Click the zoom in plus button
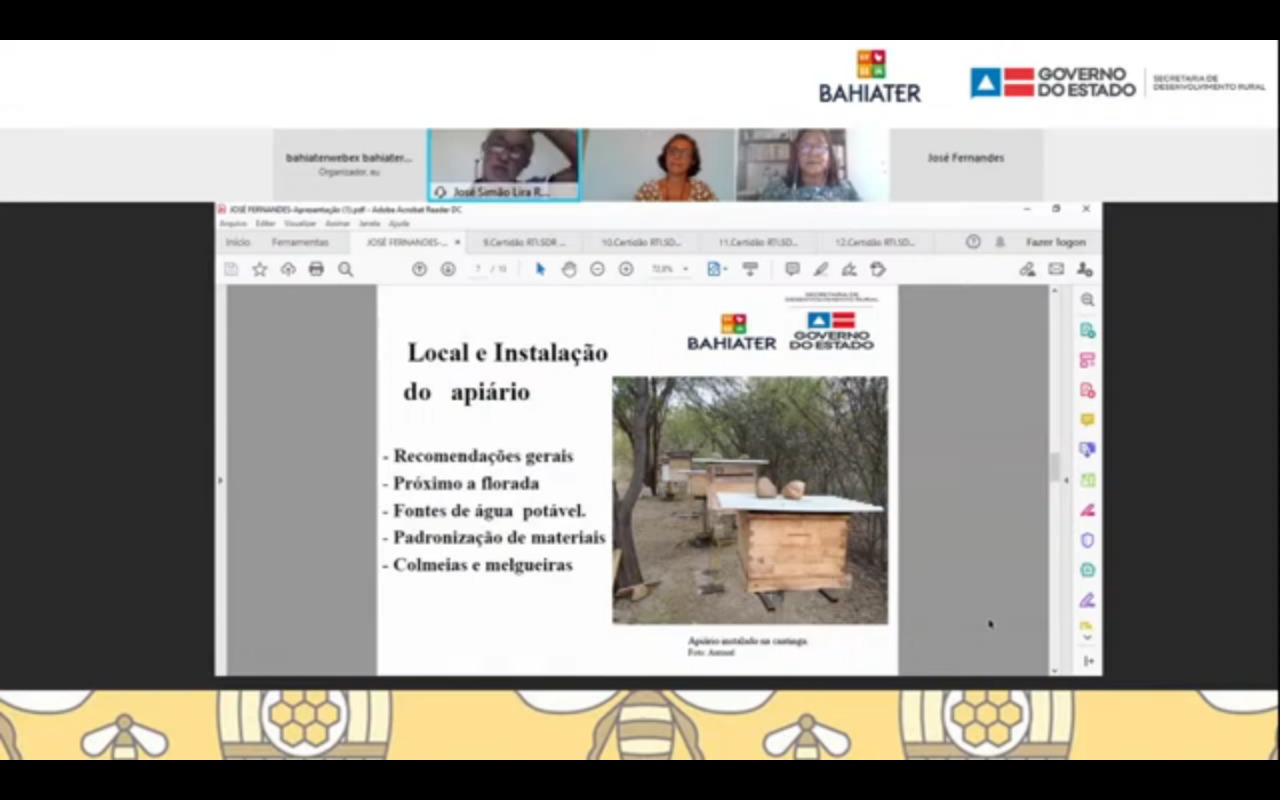 626,269
